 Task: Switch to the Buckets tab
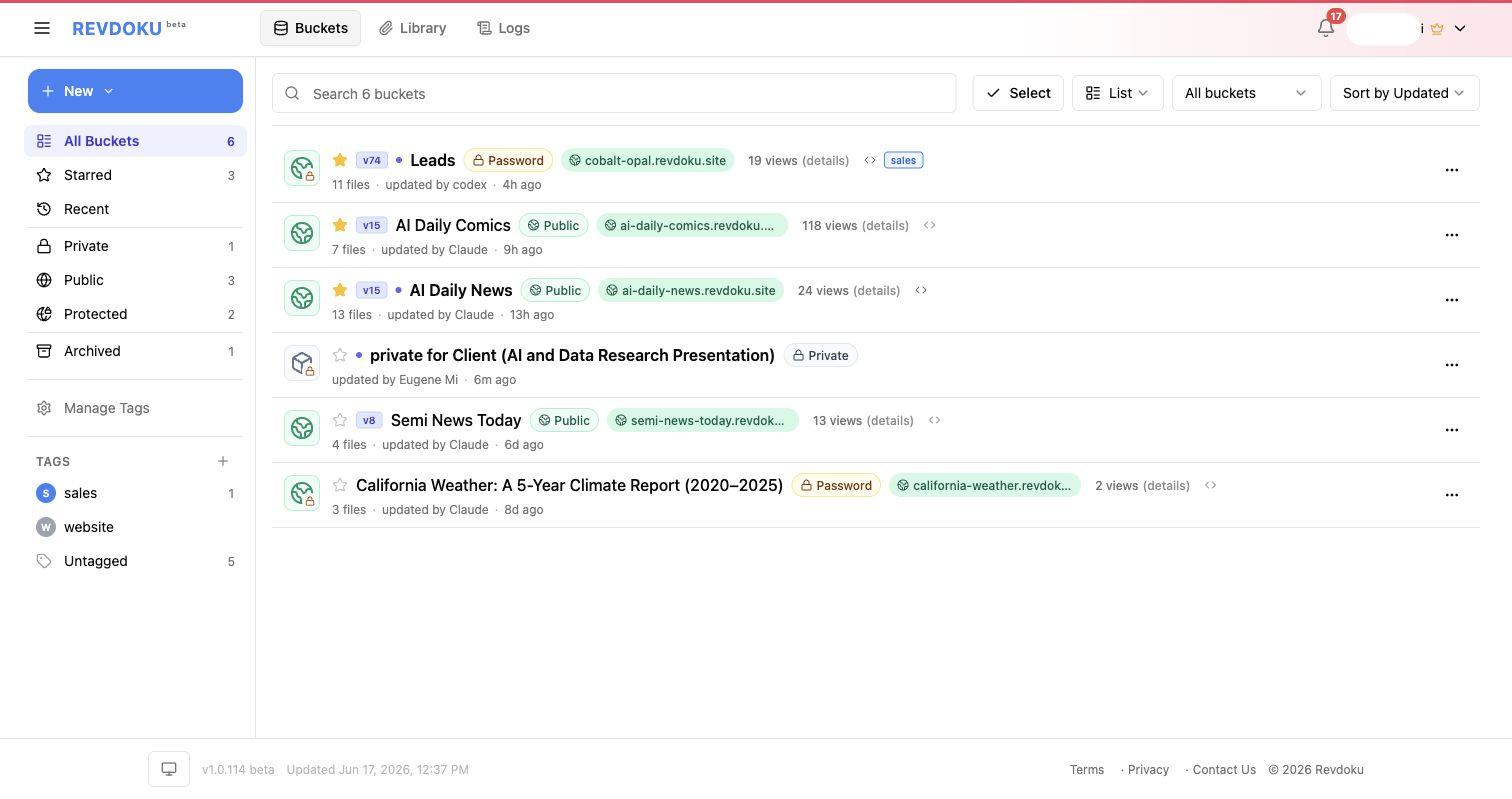point(310,28)
